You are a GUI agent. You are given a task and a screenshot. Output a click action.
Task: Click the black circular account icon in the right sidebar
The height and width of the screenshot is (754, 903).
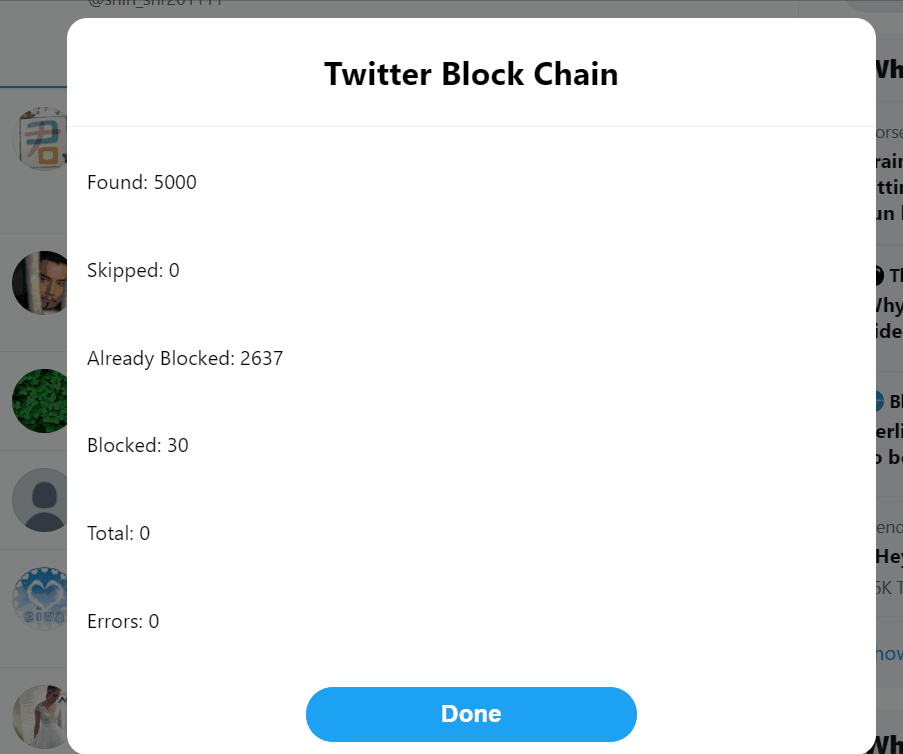[879, 275]
